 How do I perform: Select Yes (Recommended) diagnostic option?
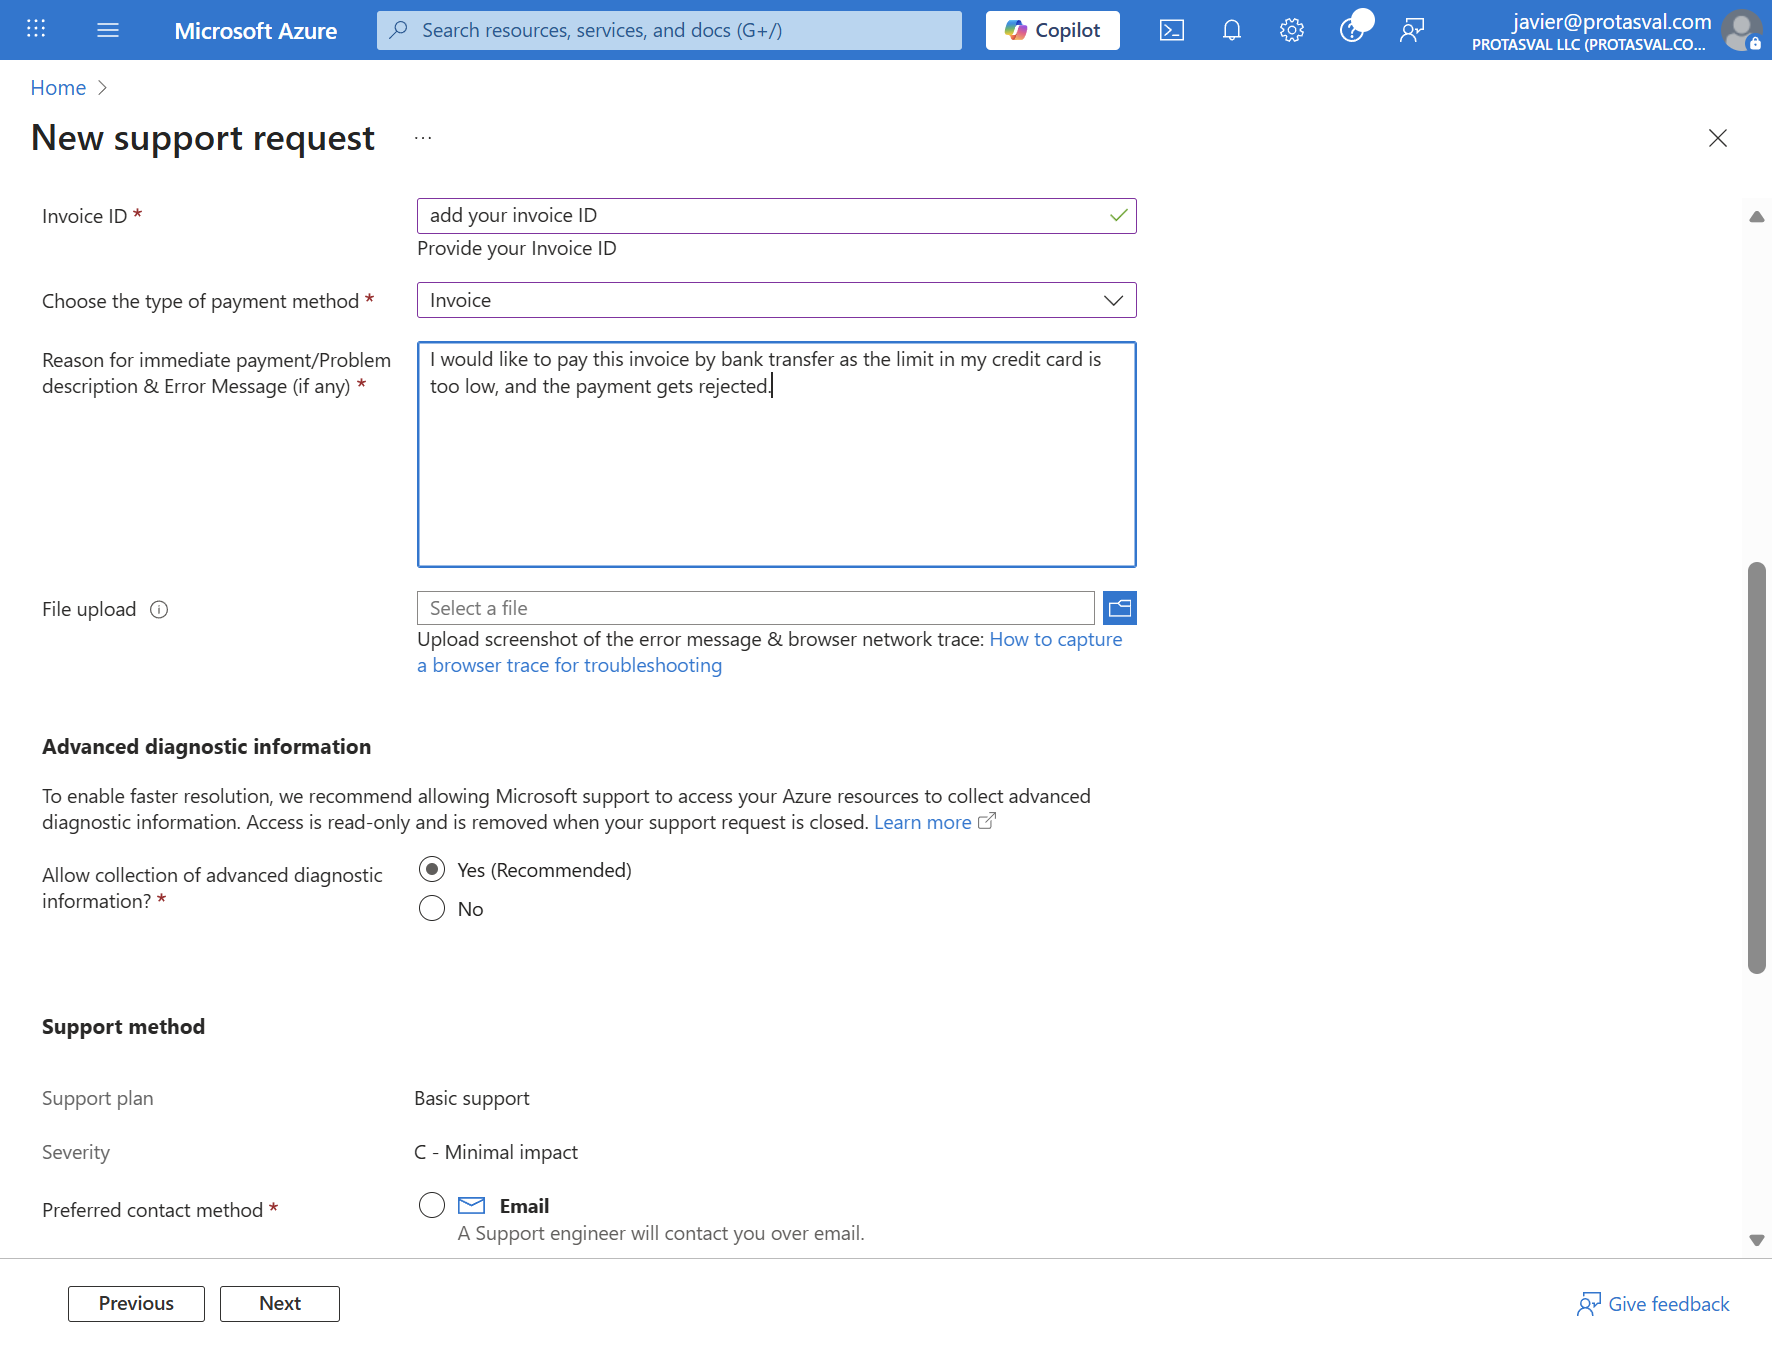(x=432, y=869)
